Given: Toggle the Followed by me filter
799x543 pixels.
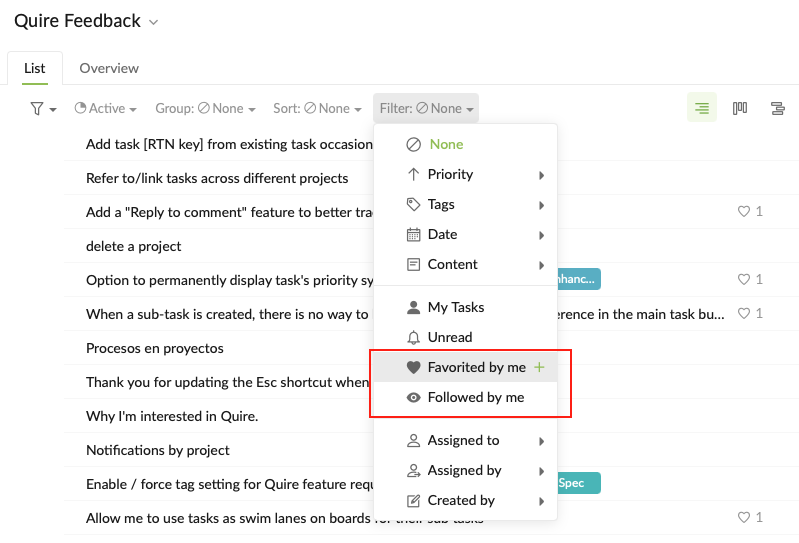Looking at the screenshot, I should click(465, 397).
